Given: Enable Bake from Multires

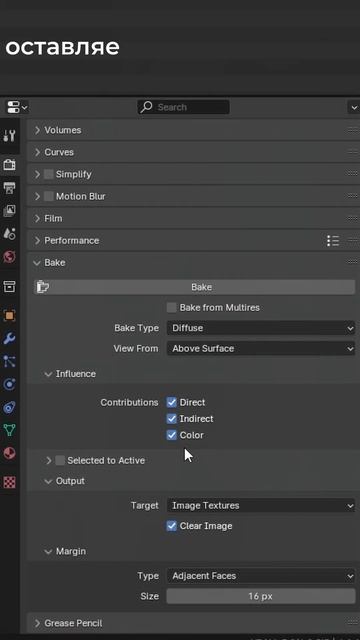Looking at the screenshot, I should click(x=172, y=308).
